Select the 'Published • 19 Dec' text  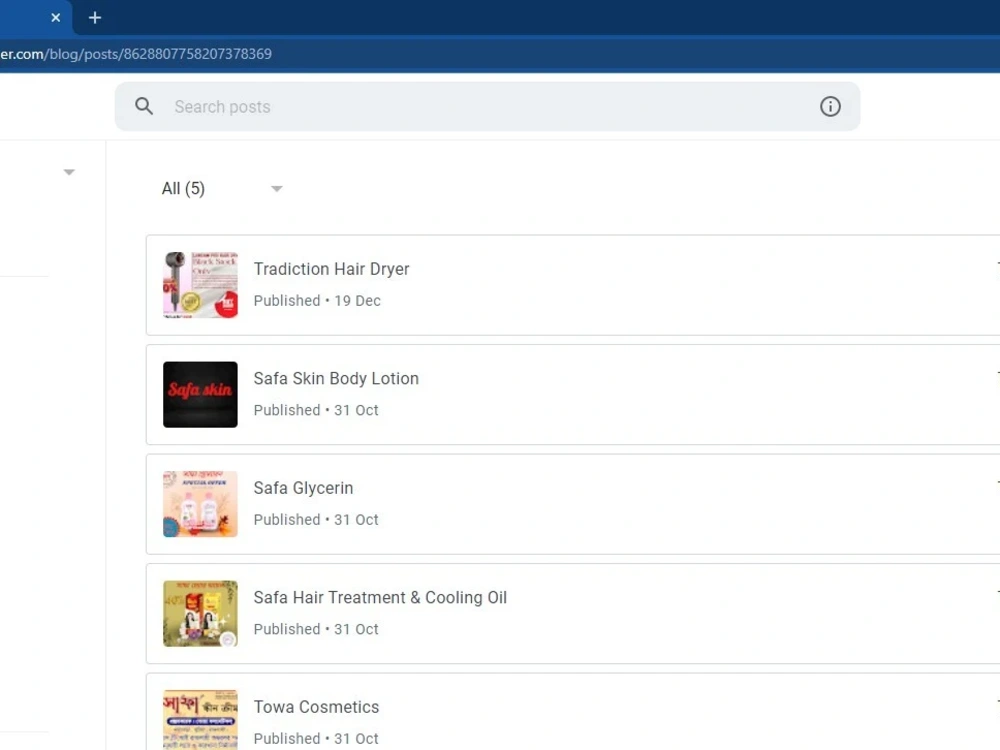click(317, 300)
